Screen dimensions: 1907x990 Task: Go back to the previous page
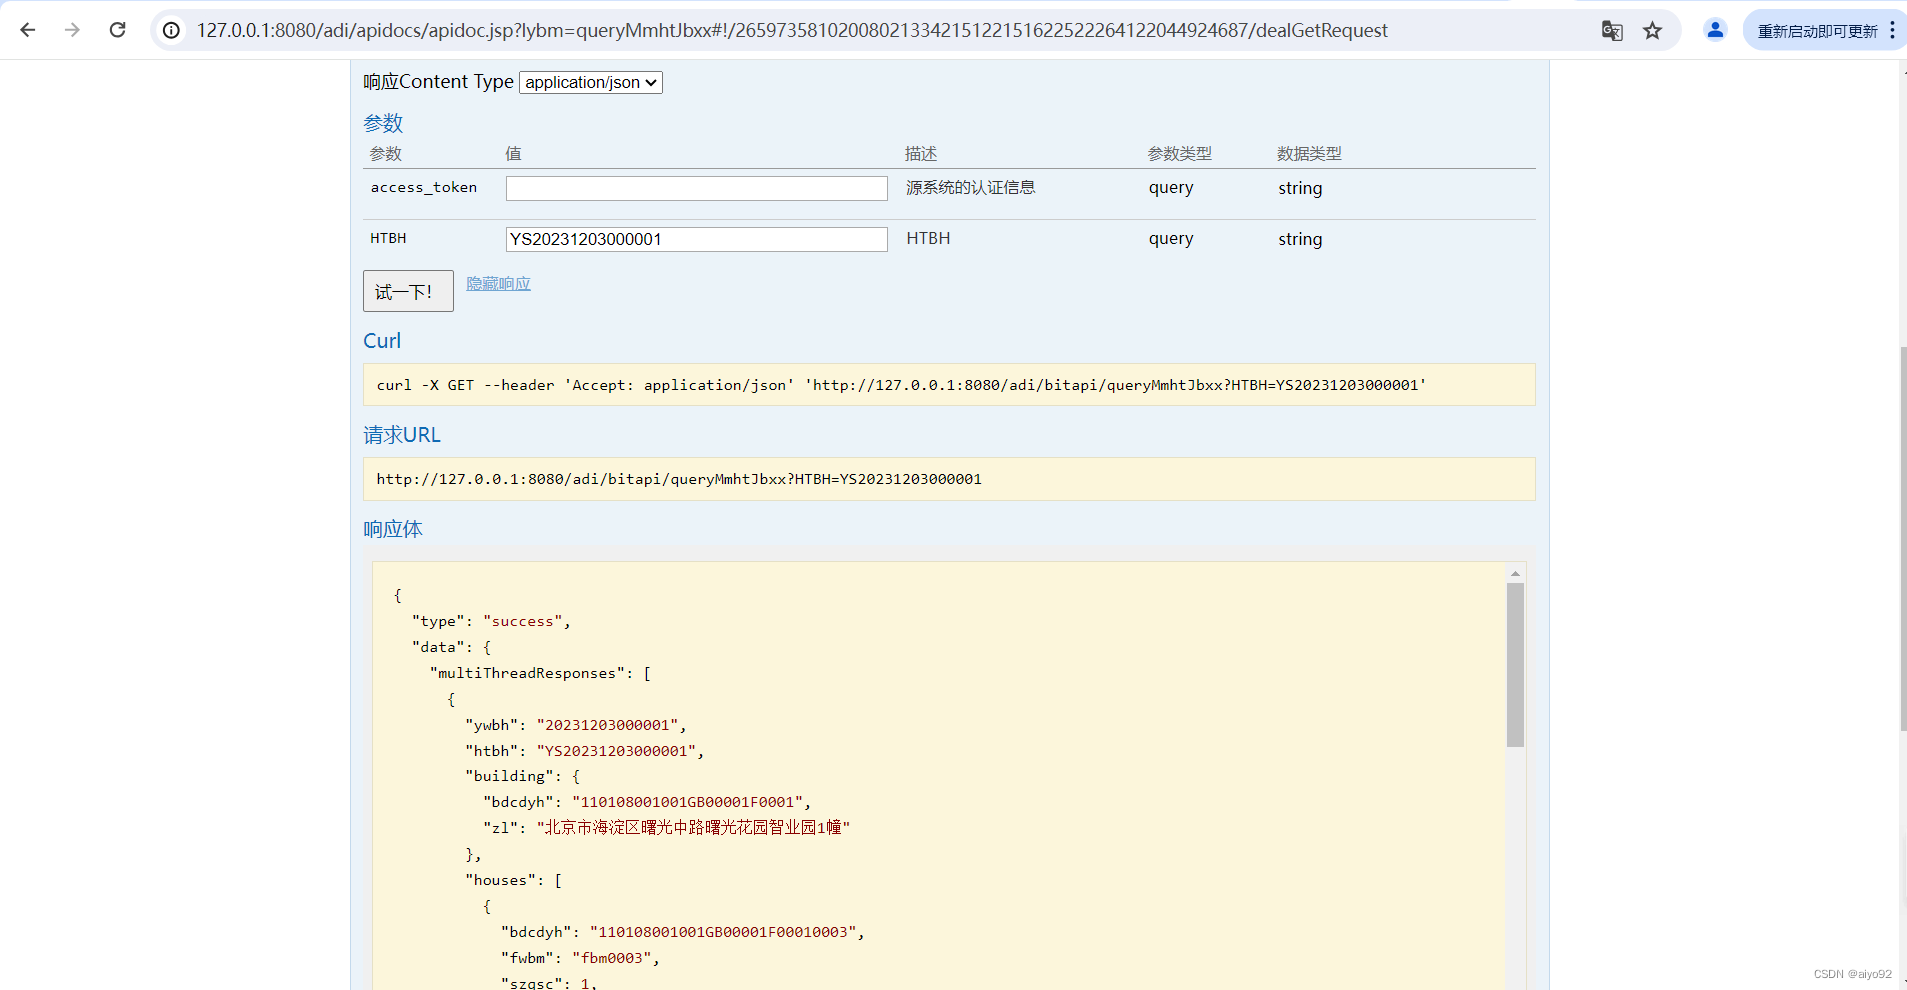[28, 30]
